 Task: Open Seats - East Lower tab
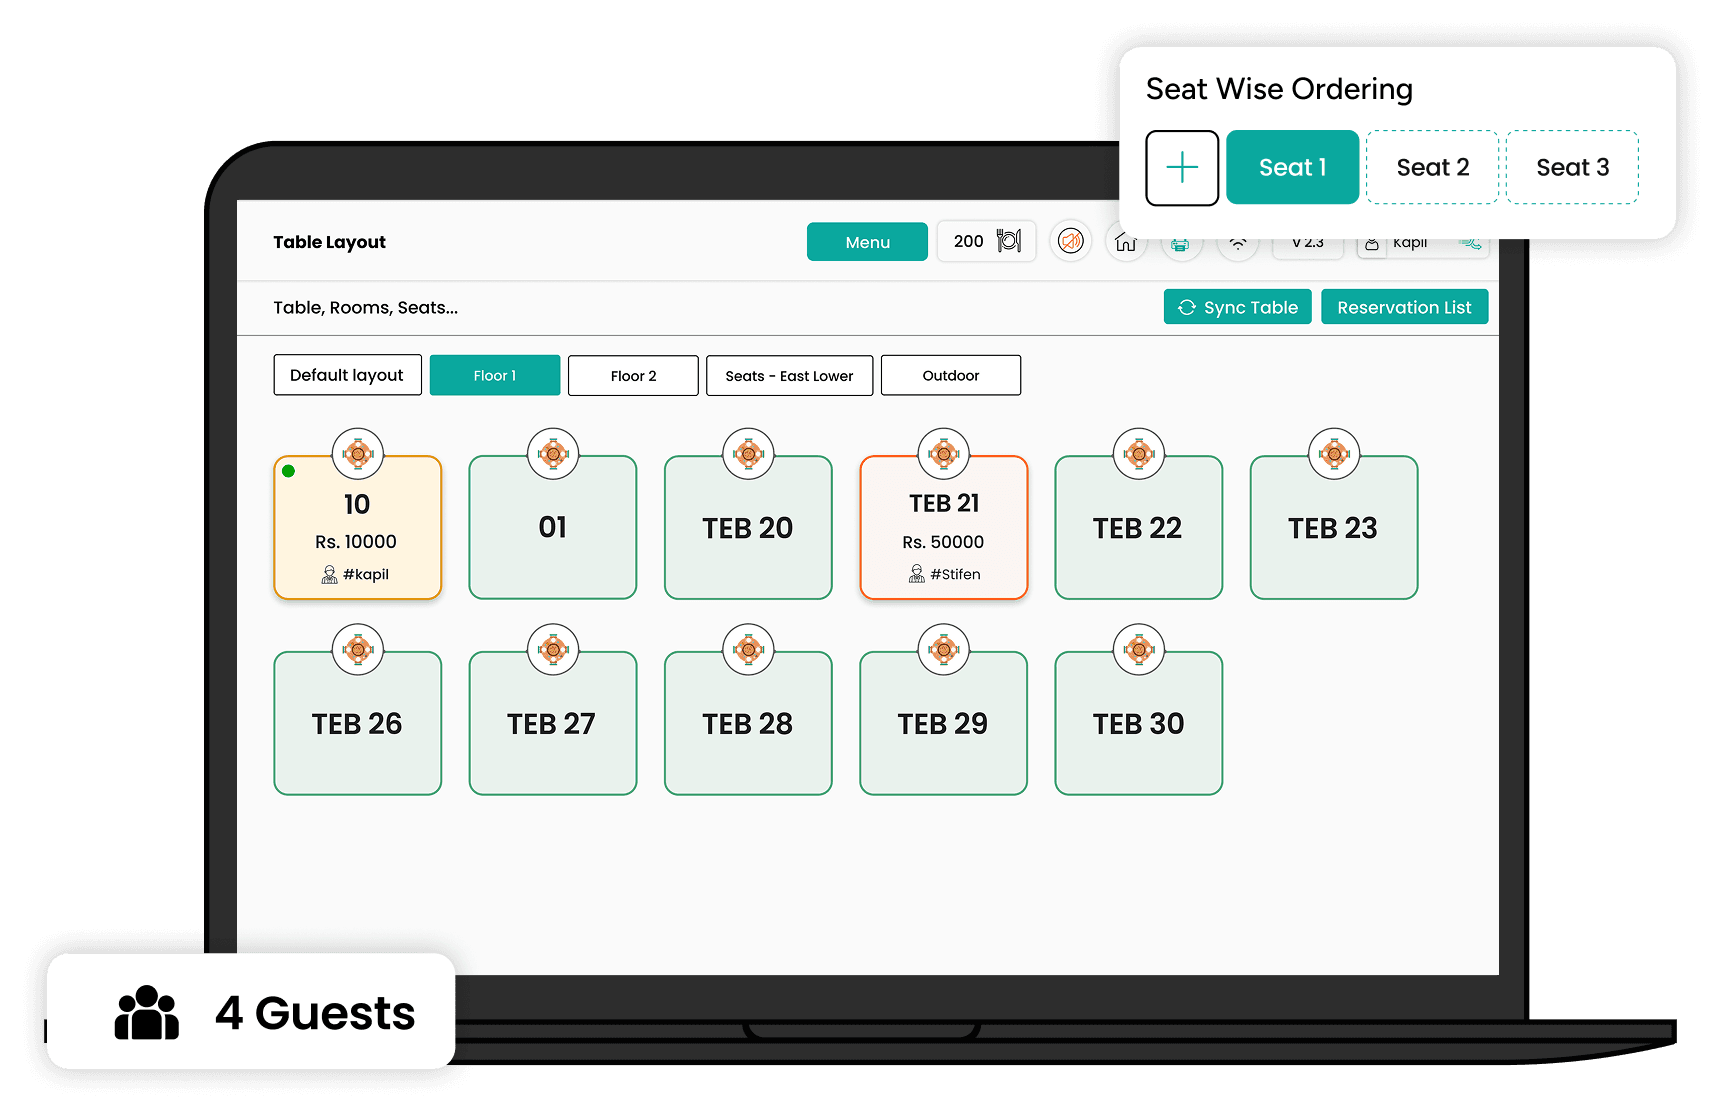click(x=789, y=375)
